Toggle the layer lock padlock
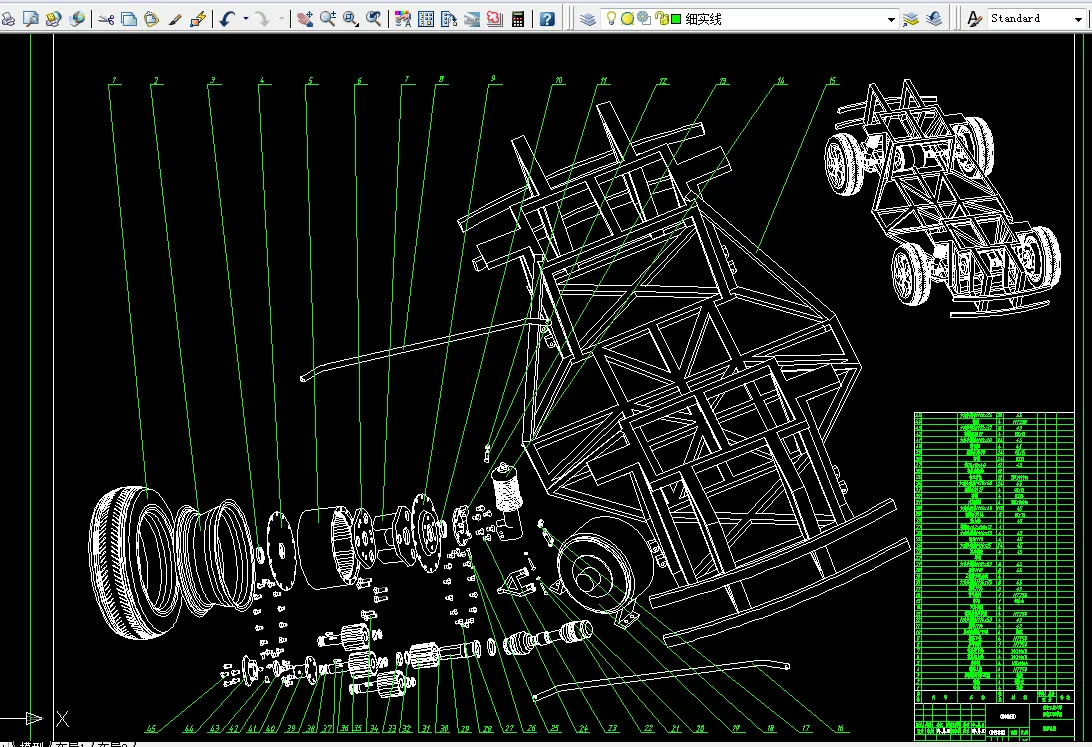Screen dimensions: 1092x747 pos(661,19)
